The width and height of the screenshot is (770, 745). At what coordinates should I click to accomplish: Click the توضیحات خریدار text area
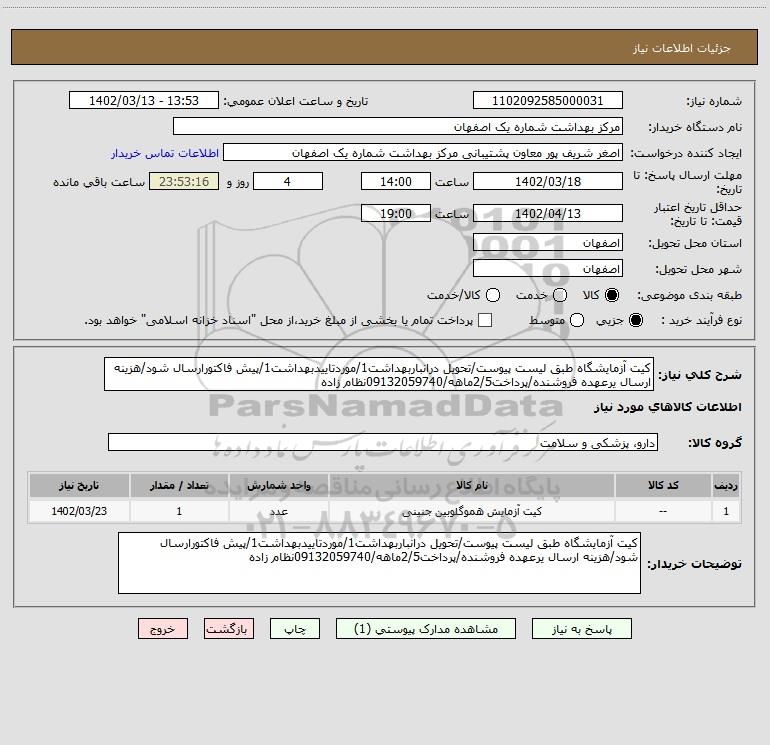pos(380,563)
